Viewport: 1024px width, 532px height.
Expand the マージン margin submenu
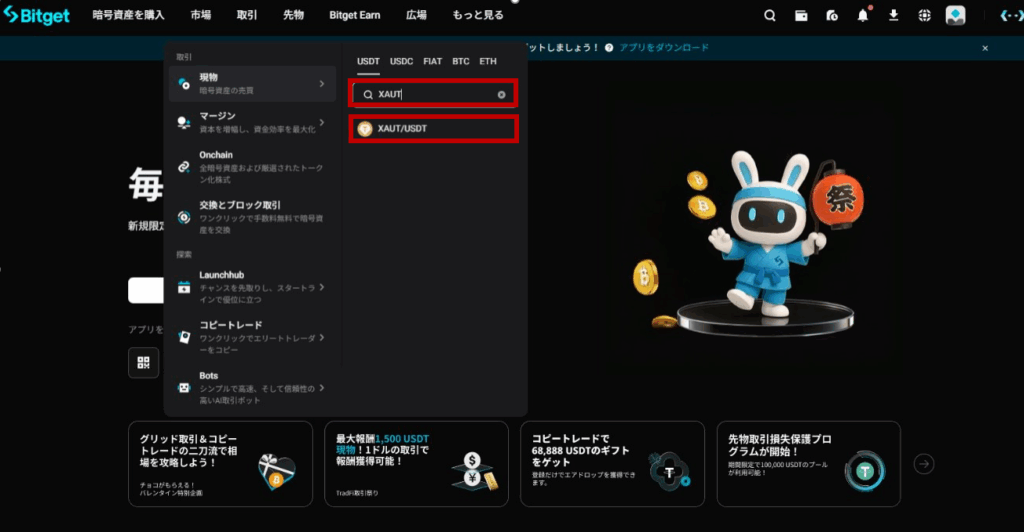[321, 123]
